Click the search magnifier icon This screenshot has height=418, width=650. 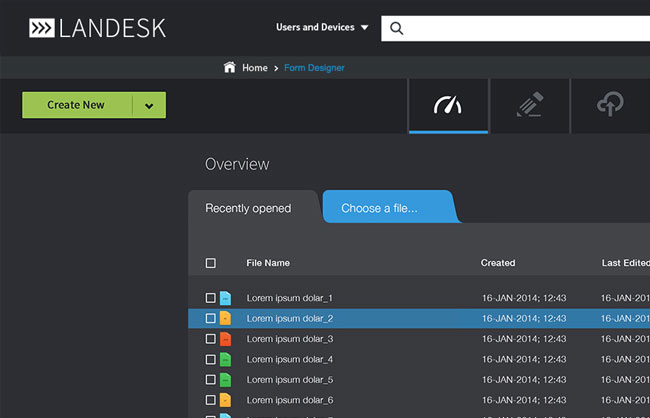[x=397, y=28]
